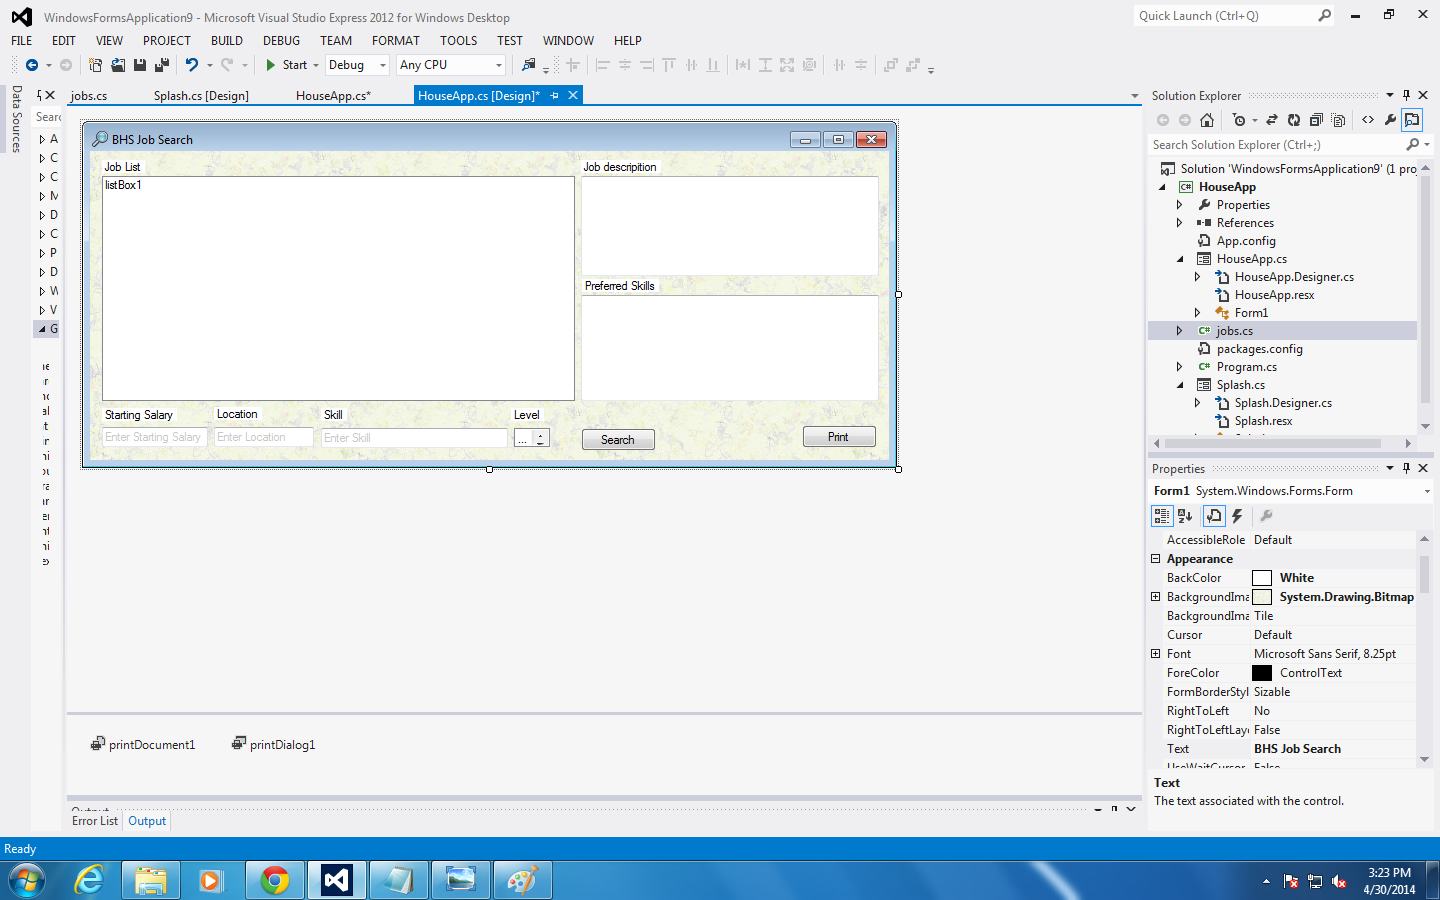Select jobs.cs in Solution Explorer
This screenshot has height=900, width=1440.
click(x=1234, y=331)
